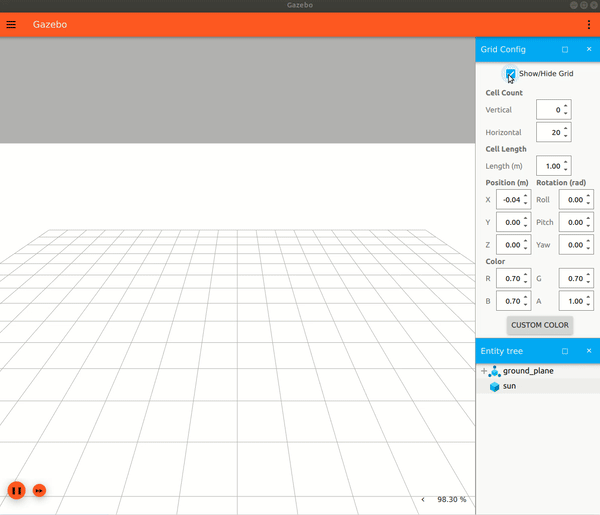
Task: Increase Position Y value
Action: (525, 218)
